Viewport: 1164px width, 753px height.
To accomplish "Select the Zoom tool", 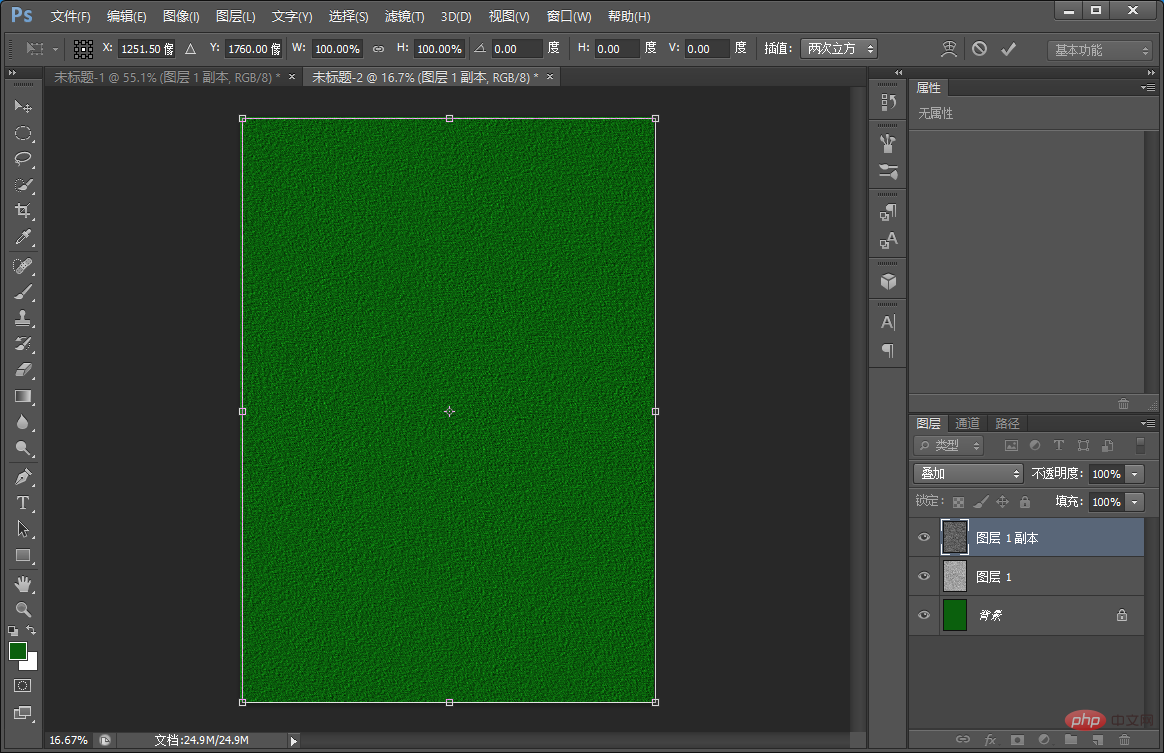I will coord(23,610).
